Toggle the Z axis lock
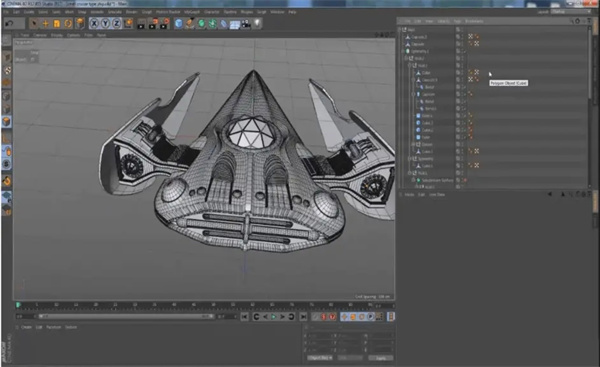Image resolution: width=600 pixels, height=367 pixels. pos(116,24)
